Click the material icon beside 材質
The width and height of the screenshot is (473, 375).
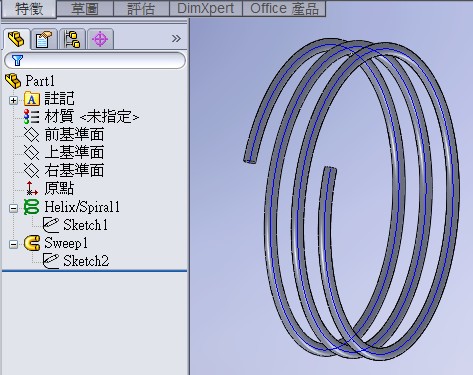pos(32,117)
